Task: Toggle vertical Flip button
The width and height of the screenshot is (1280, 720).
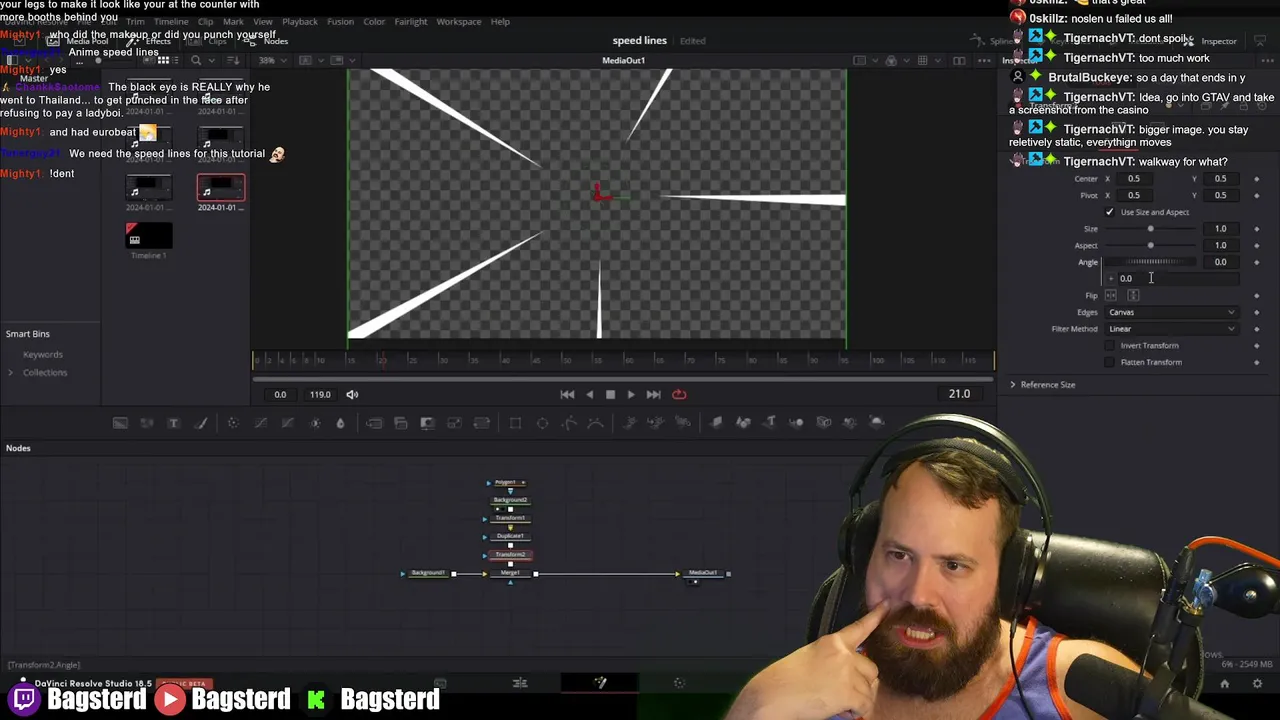Action: 1133,296
